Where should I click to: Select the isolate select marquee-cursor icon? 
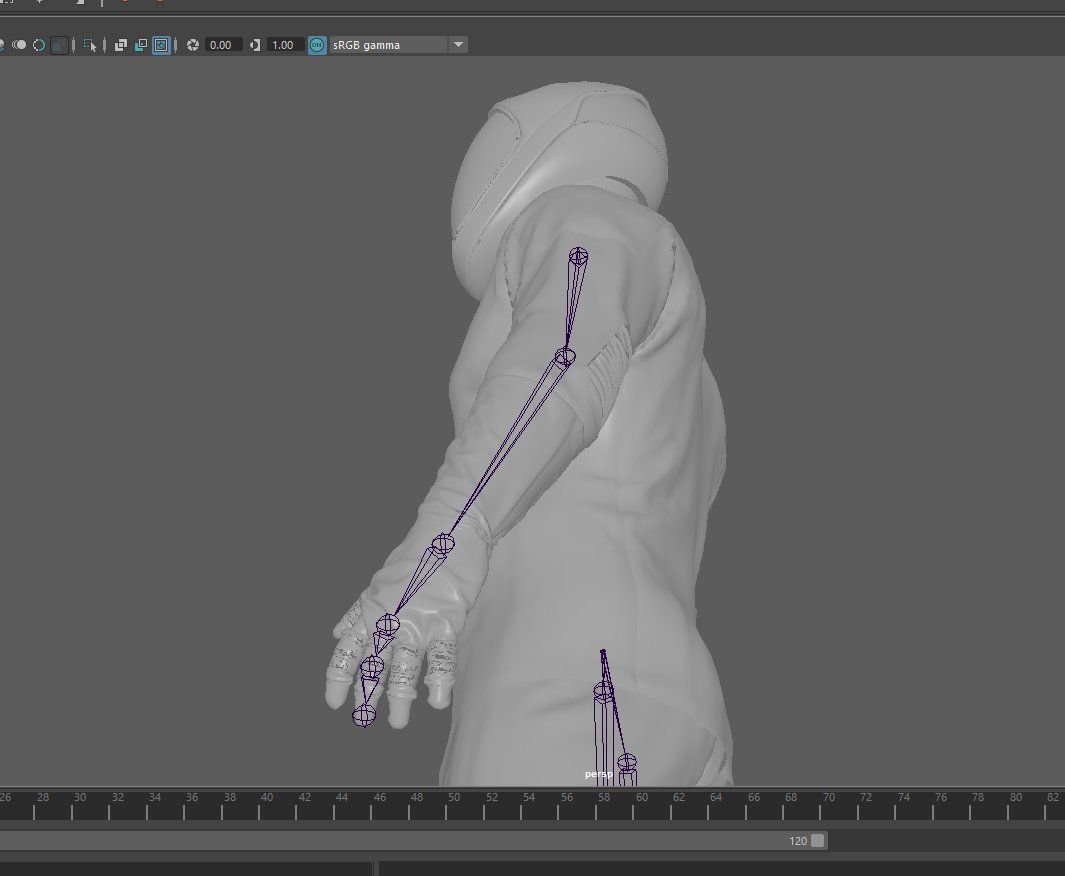pyautogui.click(x=89, y=44)
